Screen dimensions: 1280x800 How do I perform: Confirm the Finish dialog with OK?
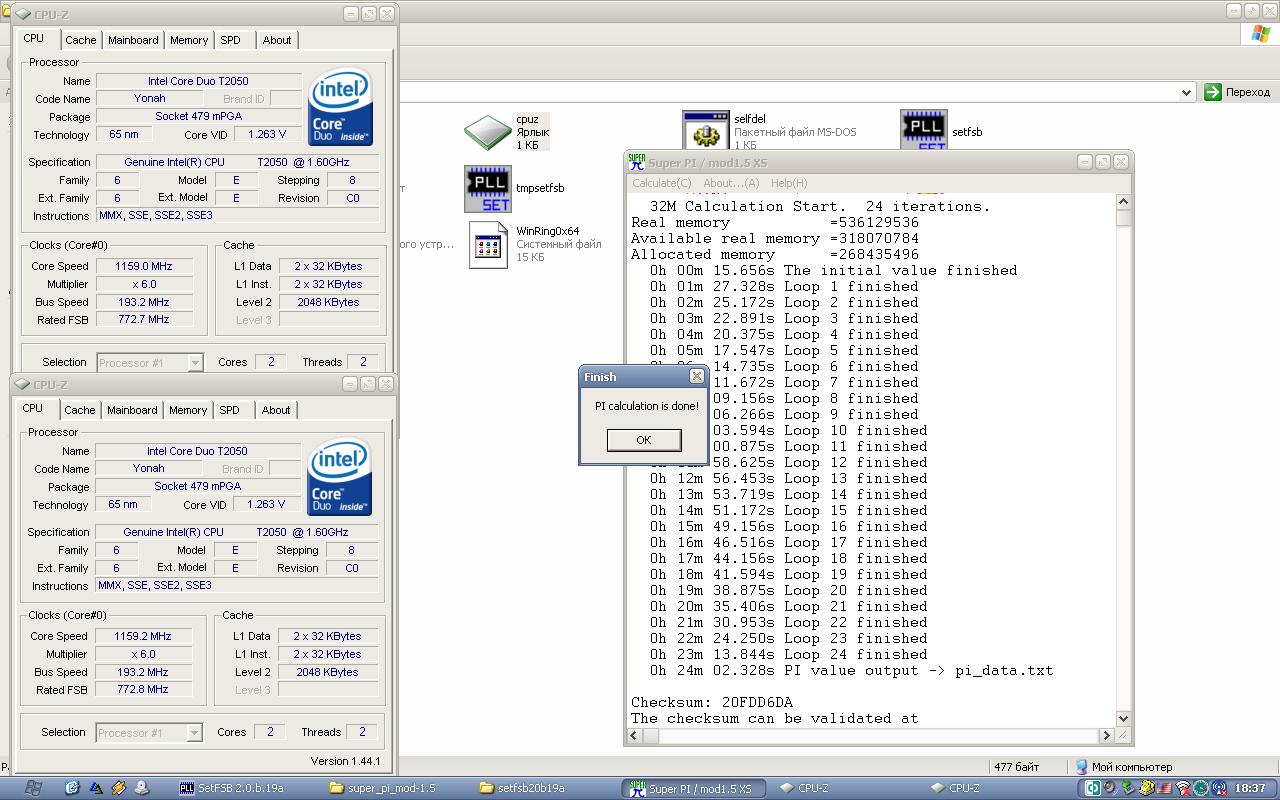click(x=644, y=440)
